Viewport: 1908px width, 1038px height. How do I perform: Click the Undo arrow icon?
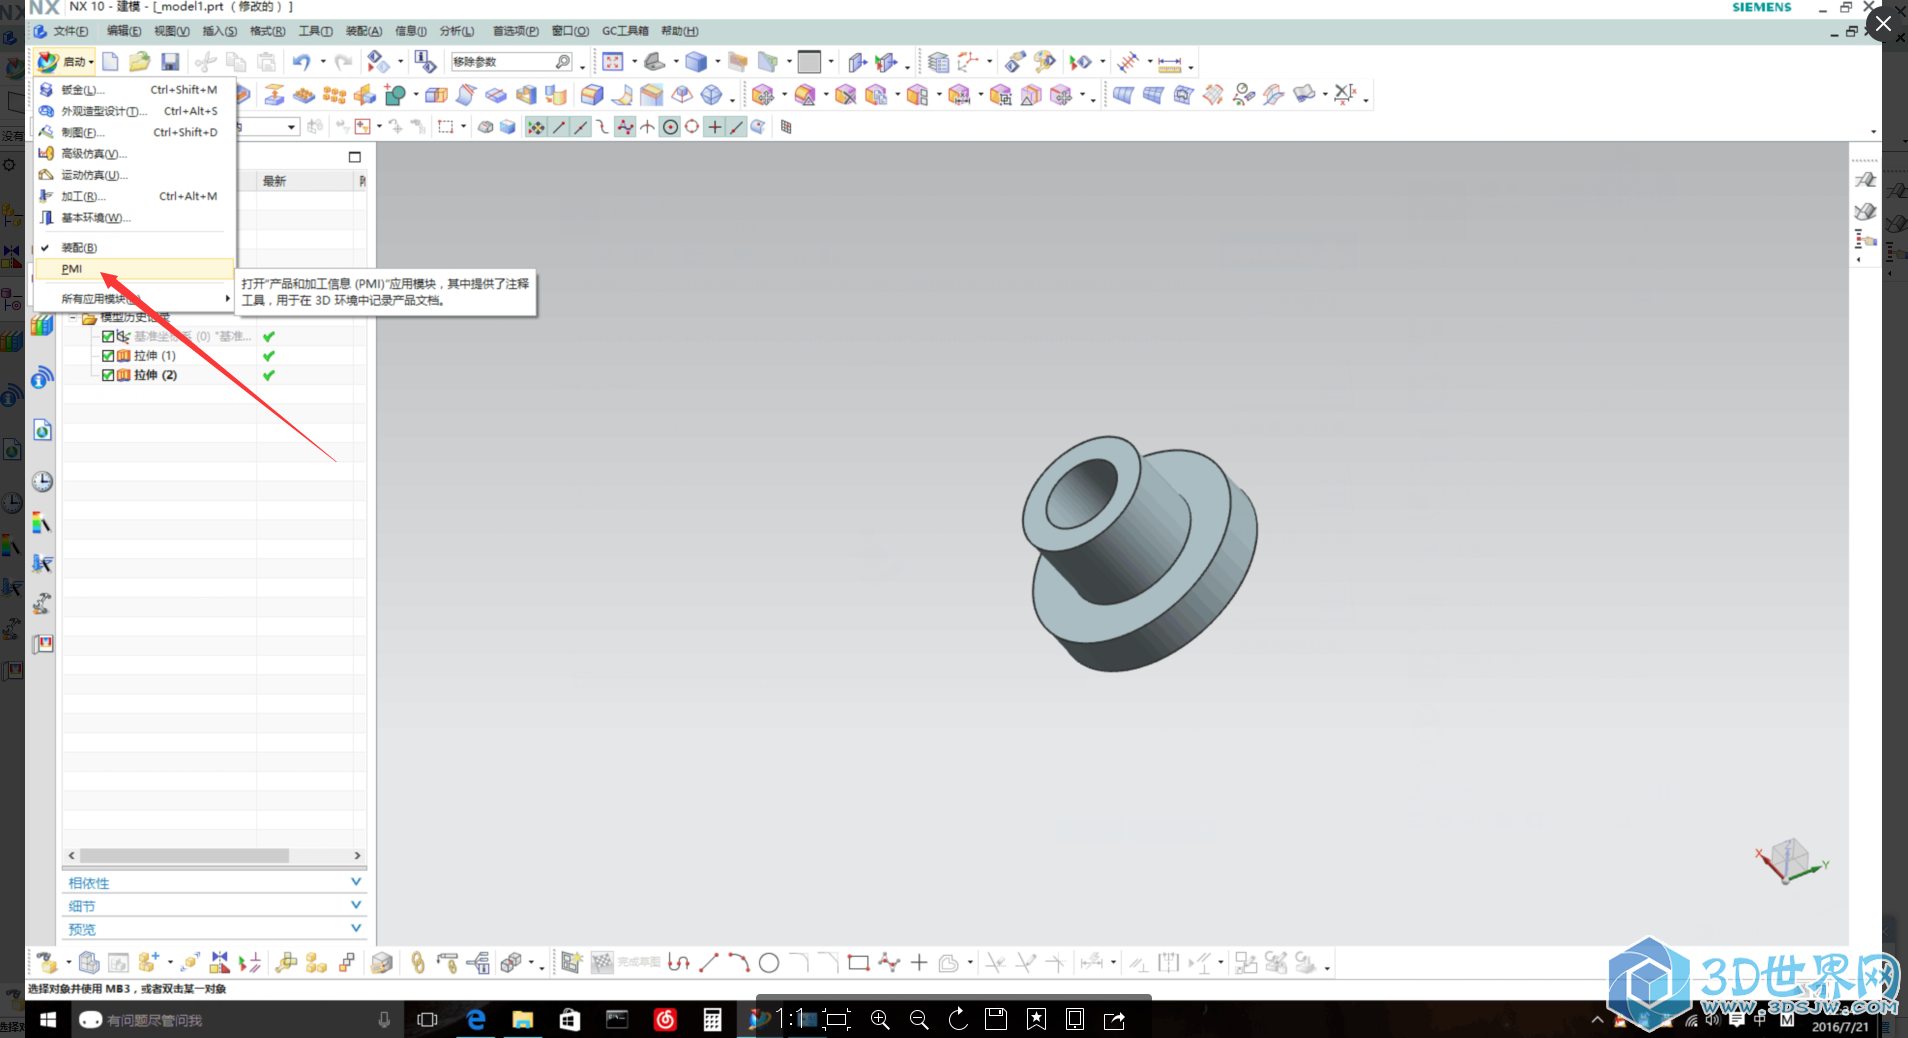[x=301, y=62]
